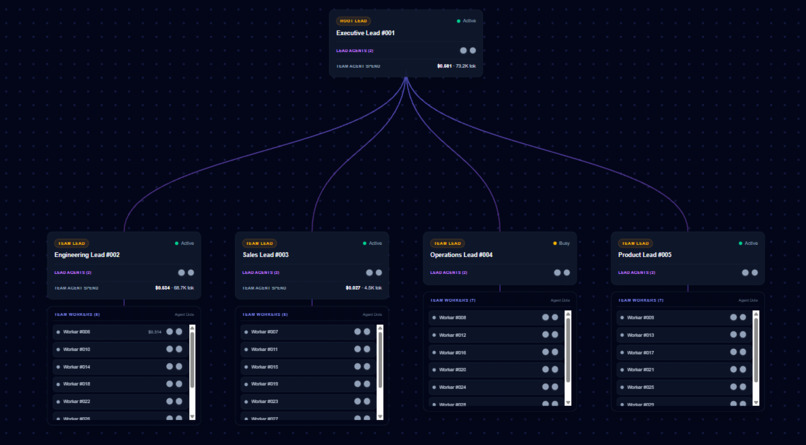The height and width of the screenshot is (445, 806).
Task: Click scroll-up arrow in Operations team workers list
Action: [568, 313]
